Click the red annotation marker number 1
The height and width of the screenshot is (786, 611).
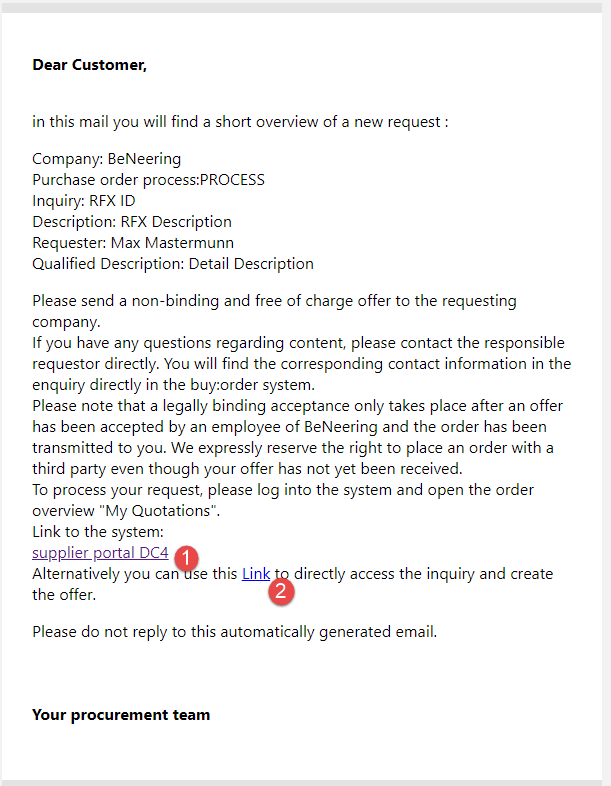(186, 556)
